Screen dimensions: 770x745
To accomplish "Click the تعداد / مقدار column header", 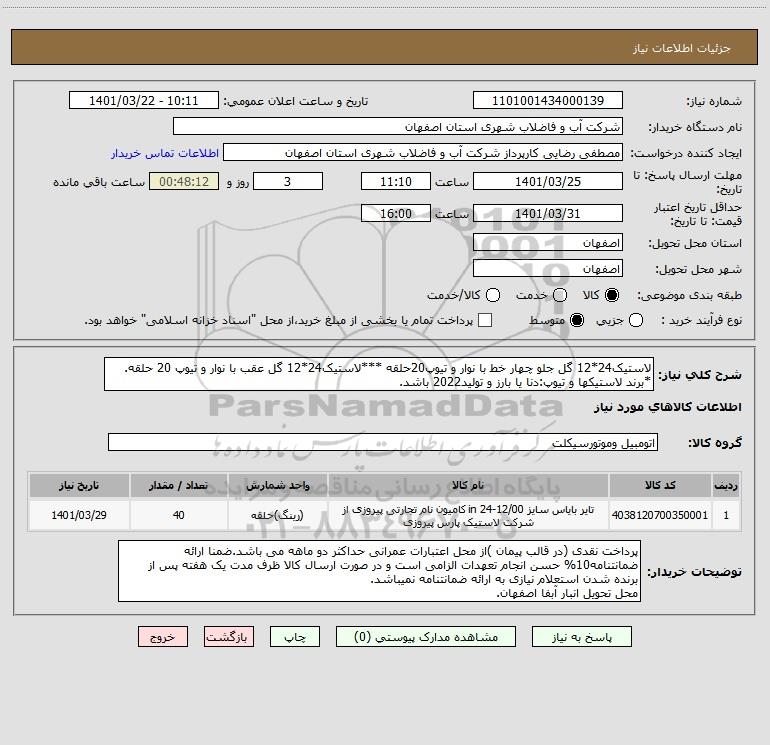I will 179,485.
